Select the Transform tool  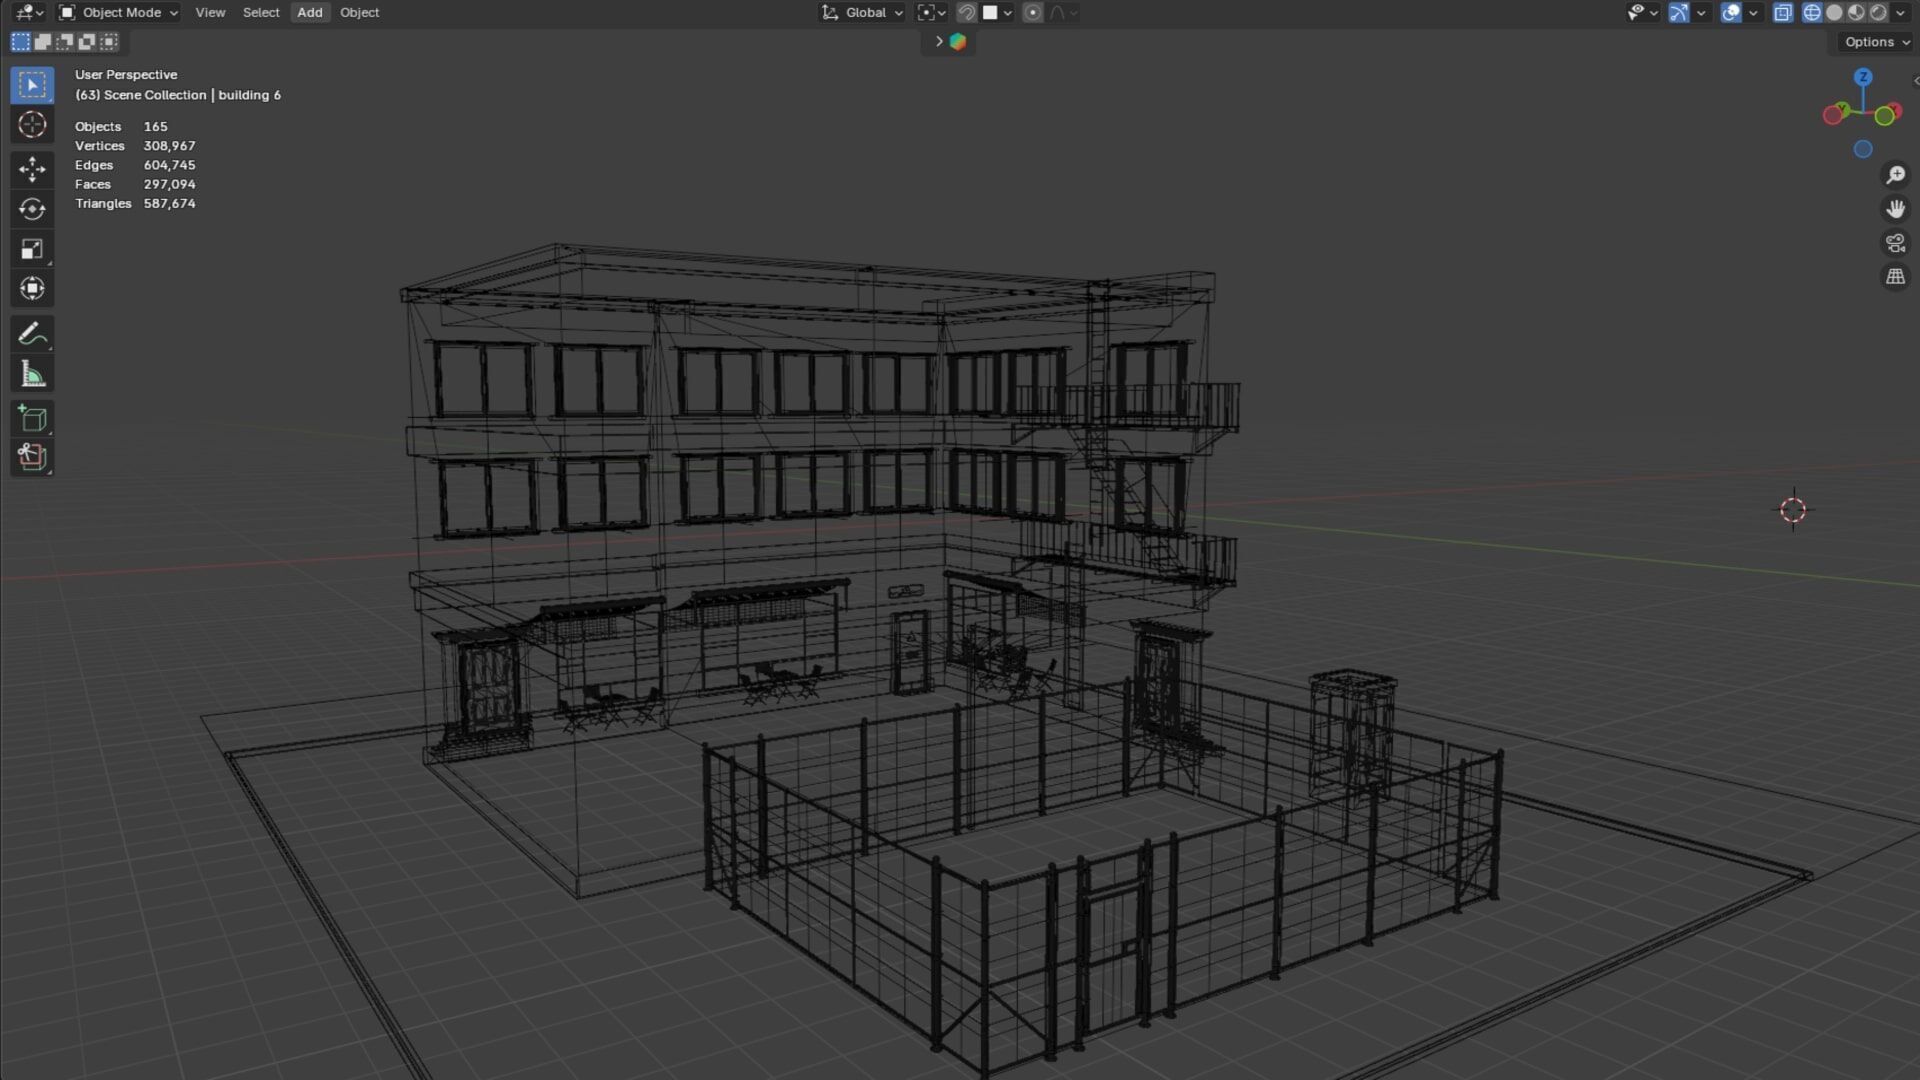point(32,289)
